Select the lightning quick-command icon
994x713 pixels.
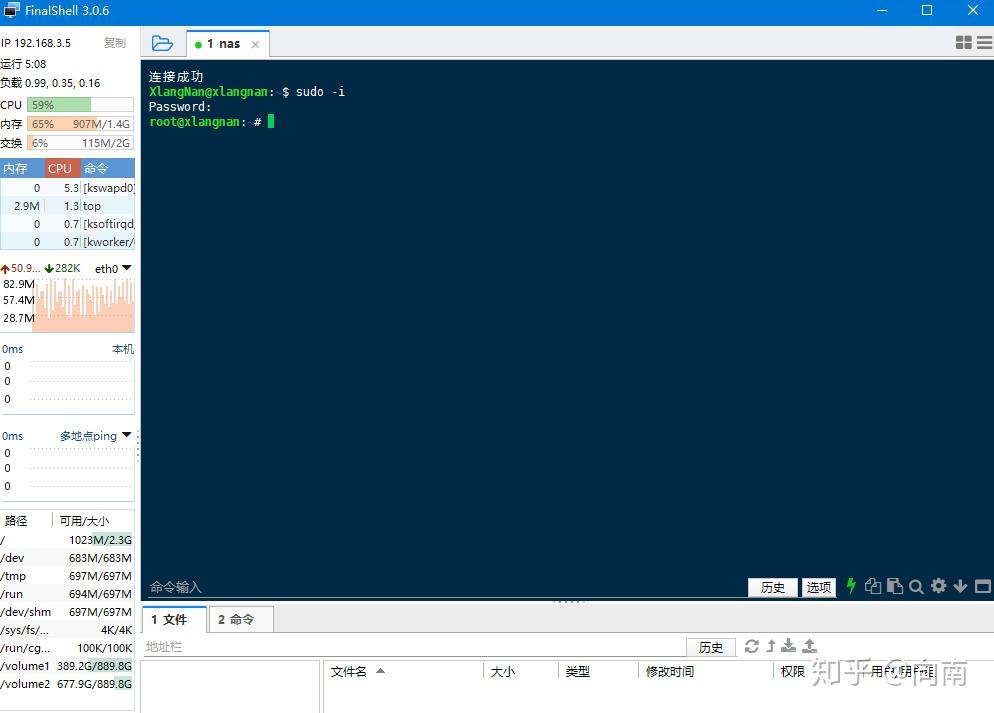tap(851, 587)
